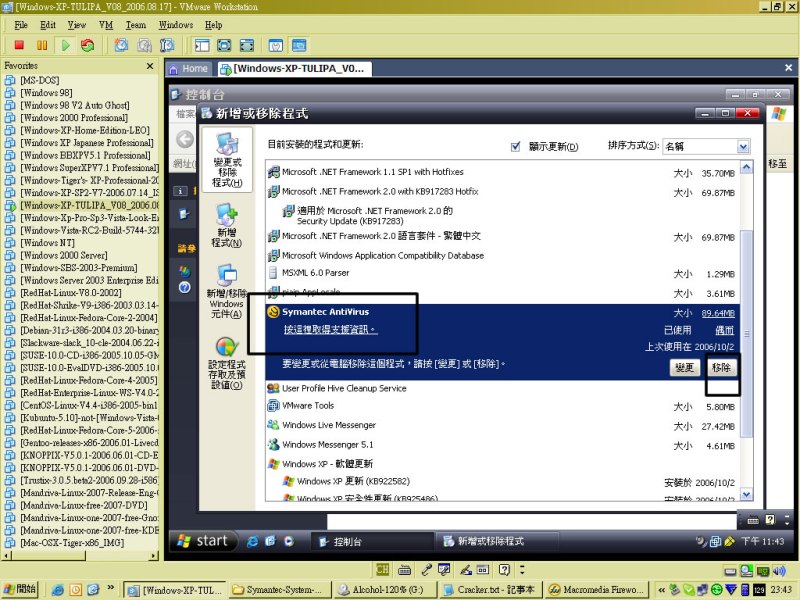Switch to the Home tab
The image size is (800, 600).
tap(189, 69)
